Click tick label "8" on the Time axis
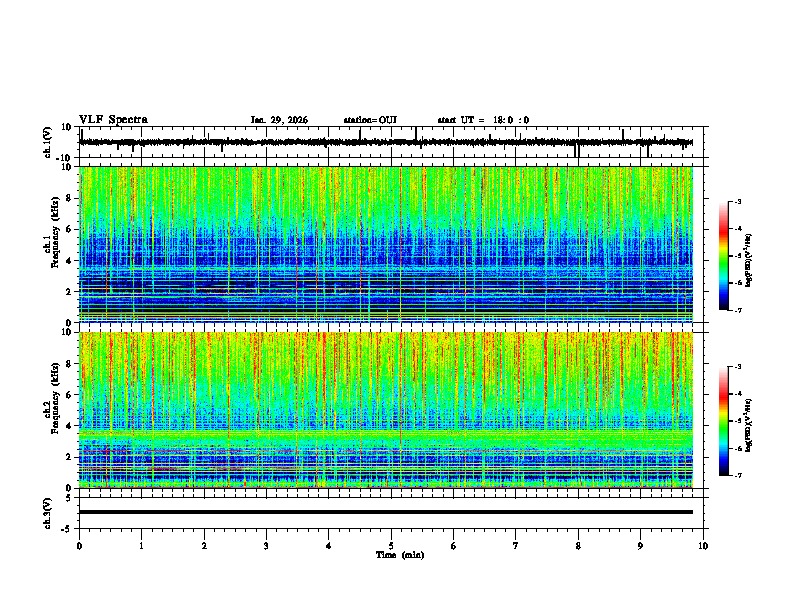Screen dimensions: 792x612 [578, 546]
